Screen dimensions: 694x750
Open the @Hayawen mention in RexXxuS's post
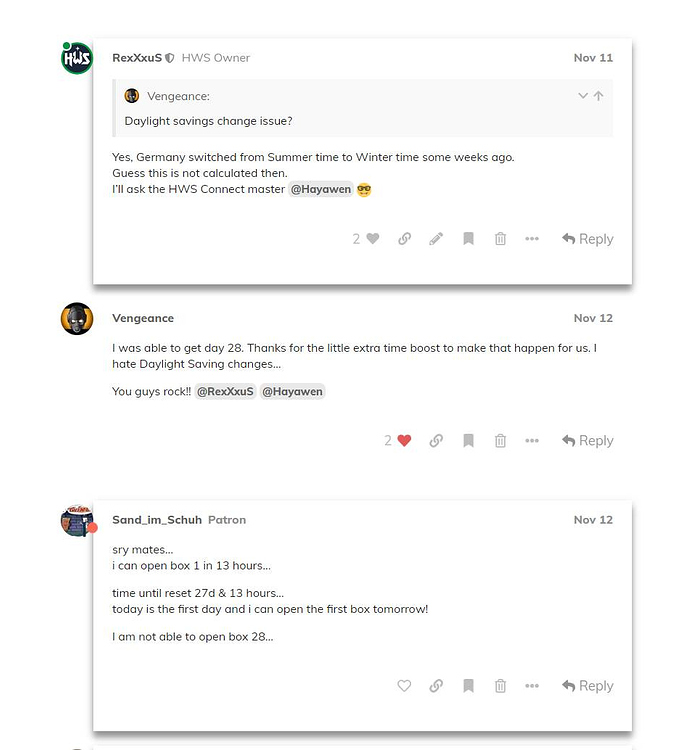[x=321, y=190]
